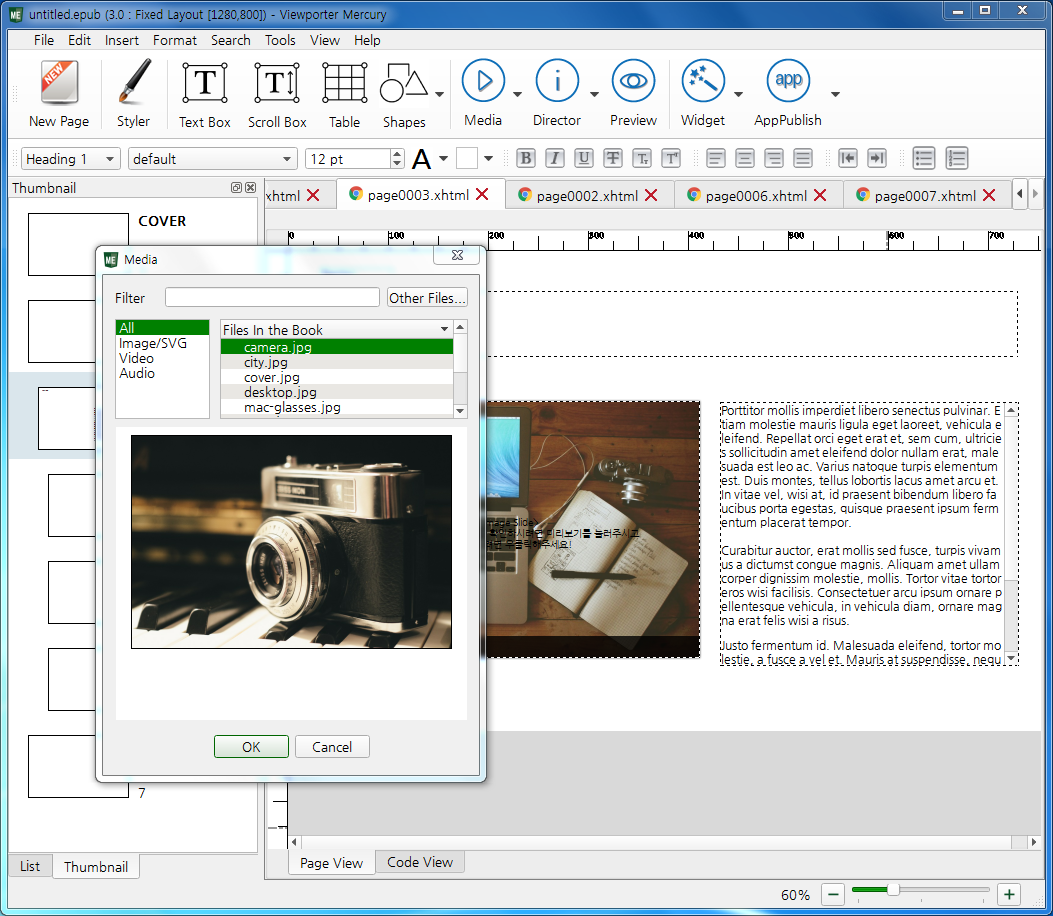Decrease text indent
Screen dimensions: 1053x916
pos(848,158)
